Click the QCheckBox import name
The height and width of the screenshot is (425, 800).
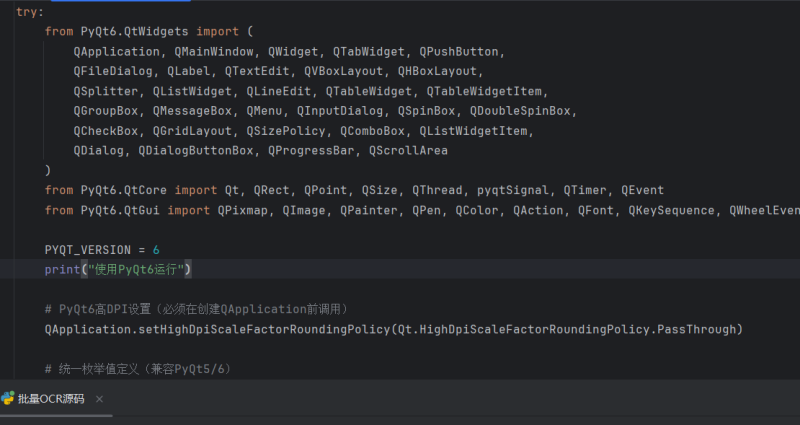pos(106,131)
